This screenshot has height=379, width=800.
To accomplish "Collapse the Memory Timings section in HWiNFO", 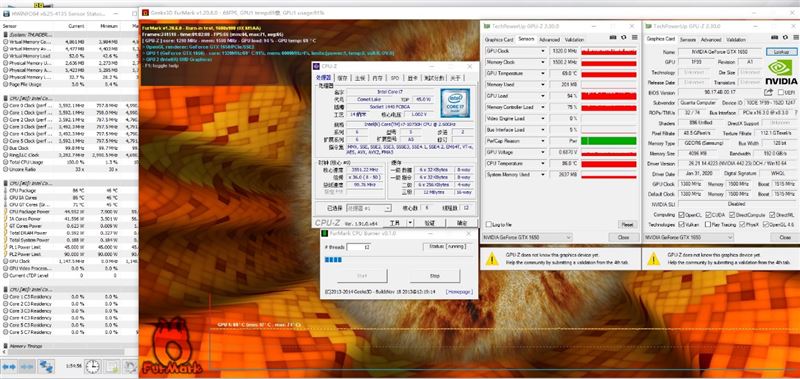I will (x=5, y=346).
